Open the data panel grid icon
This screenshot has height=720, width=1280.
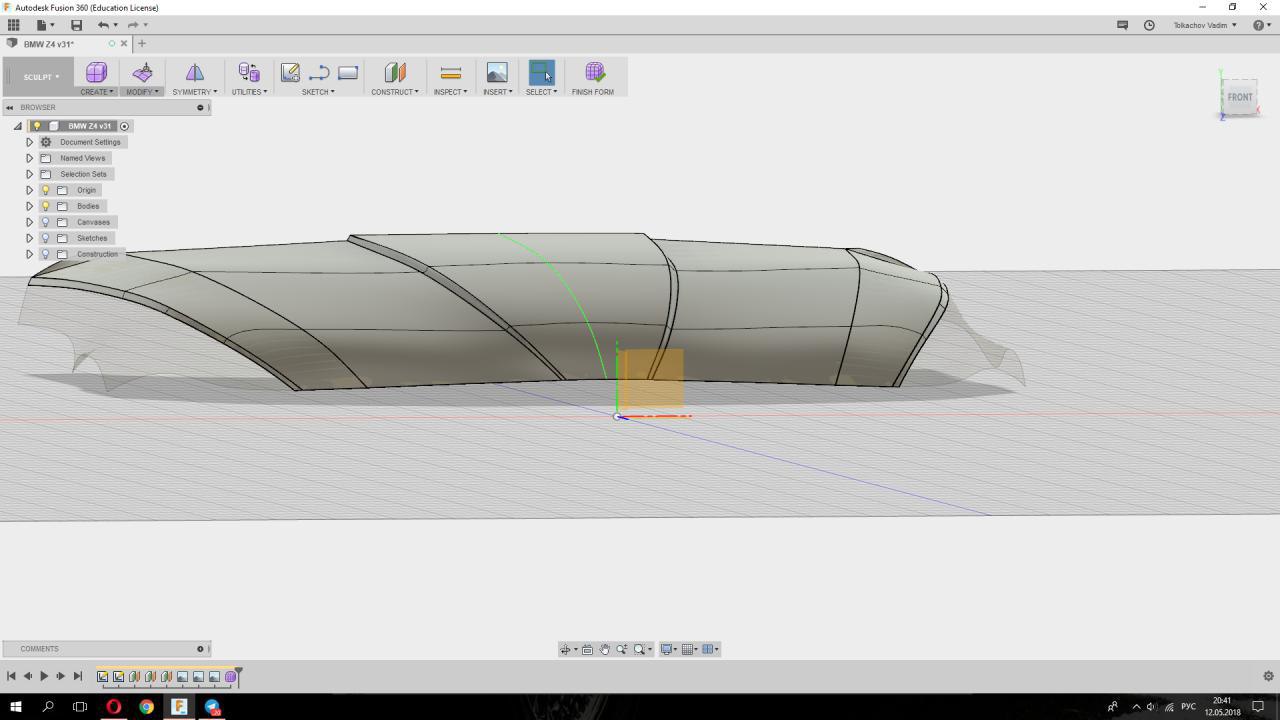point(14,25)
